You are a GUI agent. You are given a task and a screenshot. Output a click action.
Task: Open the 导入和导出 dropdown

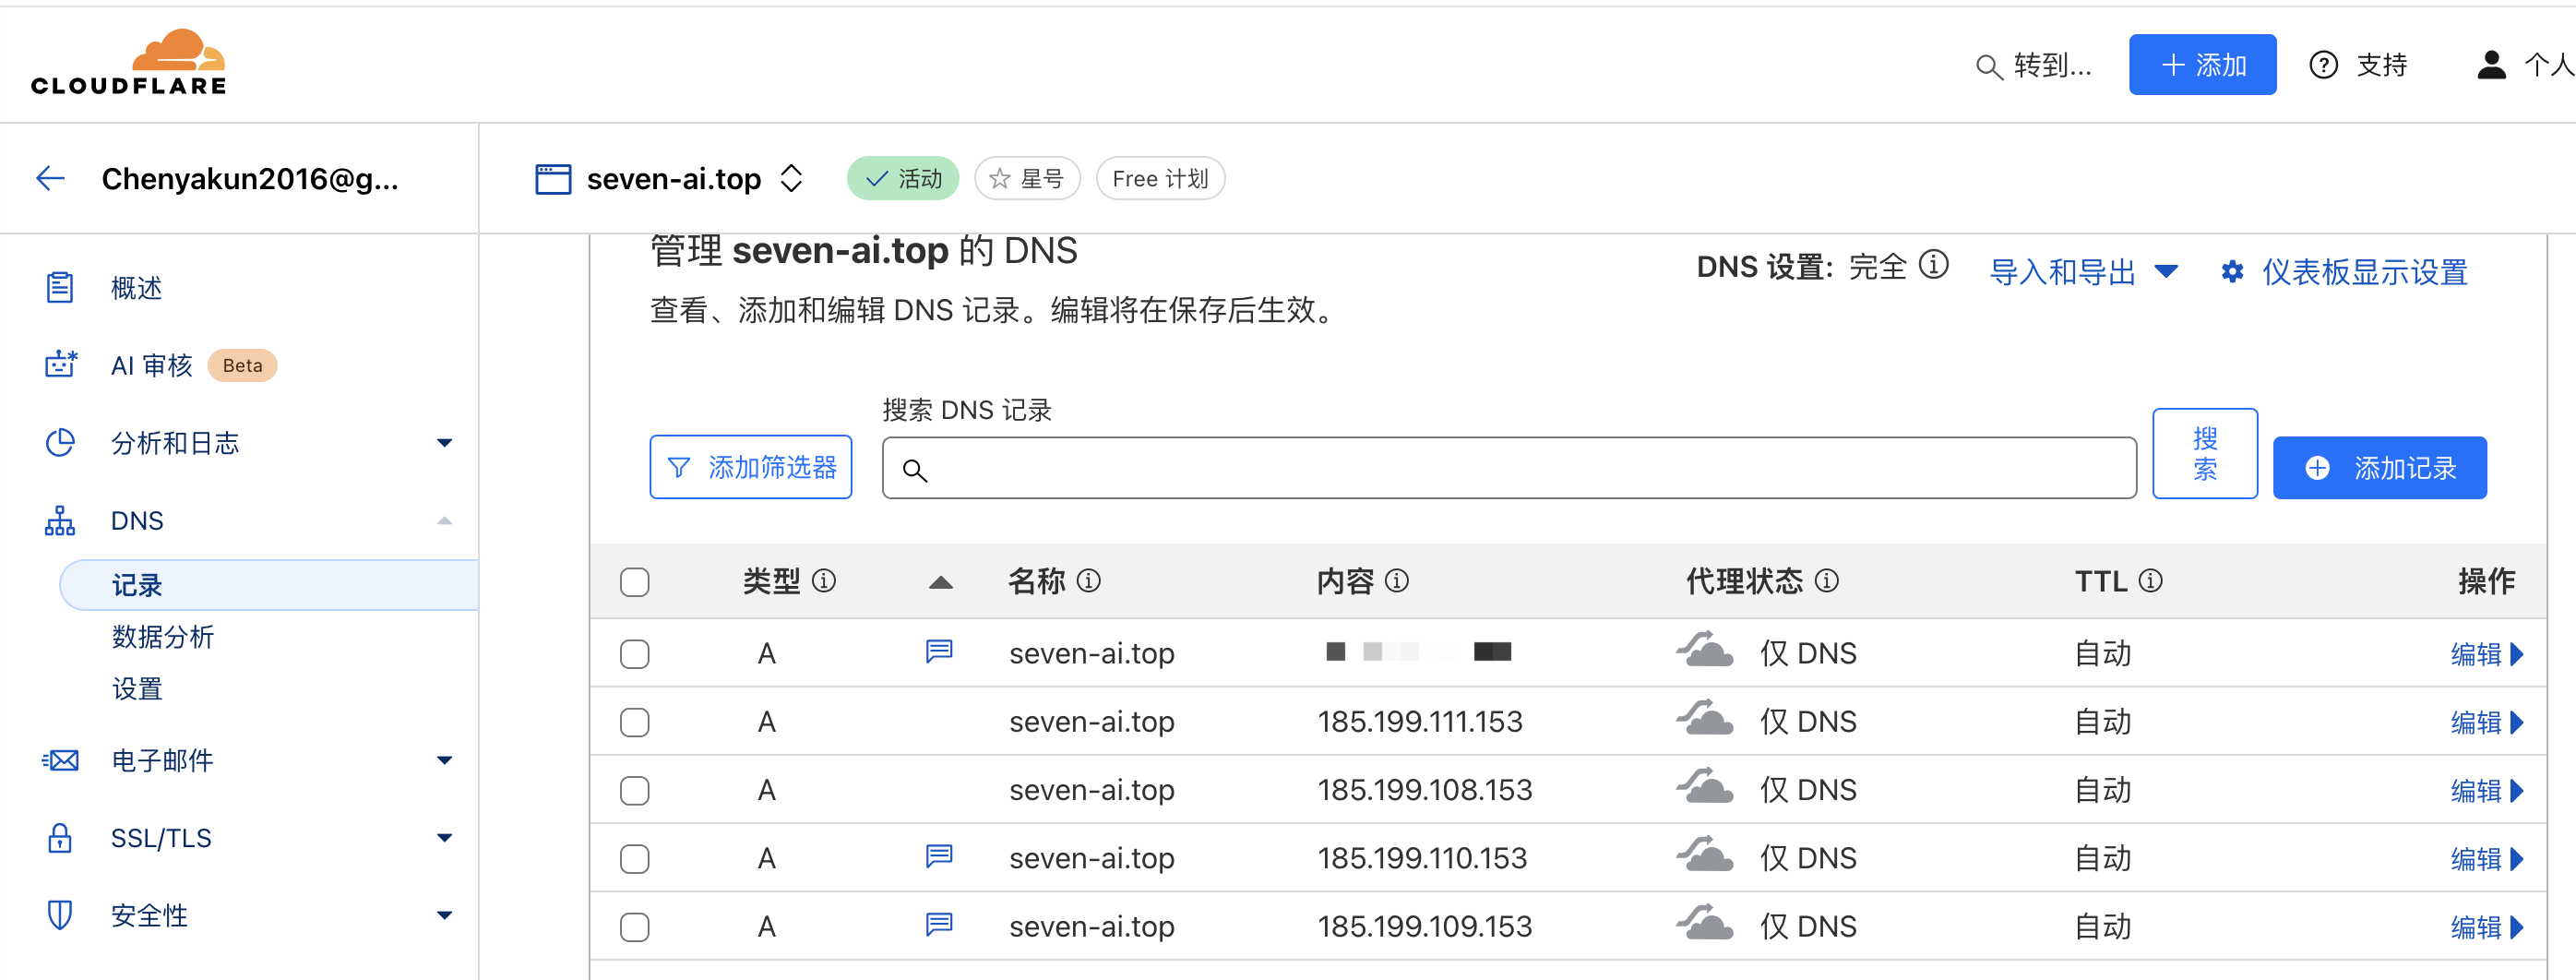2083,271
